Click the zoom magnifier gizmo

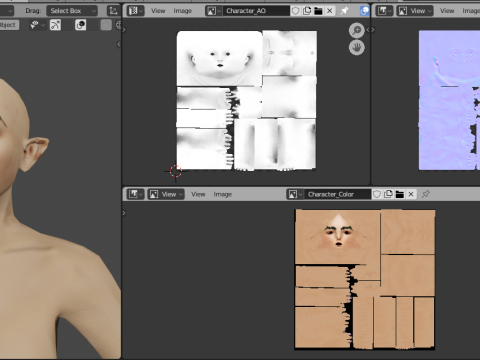pyautogui.click(x=356, y=30)
